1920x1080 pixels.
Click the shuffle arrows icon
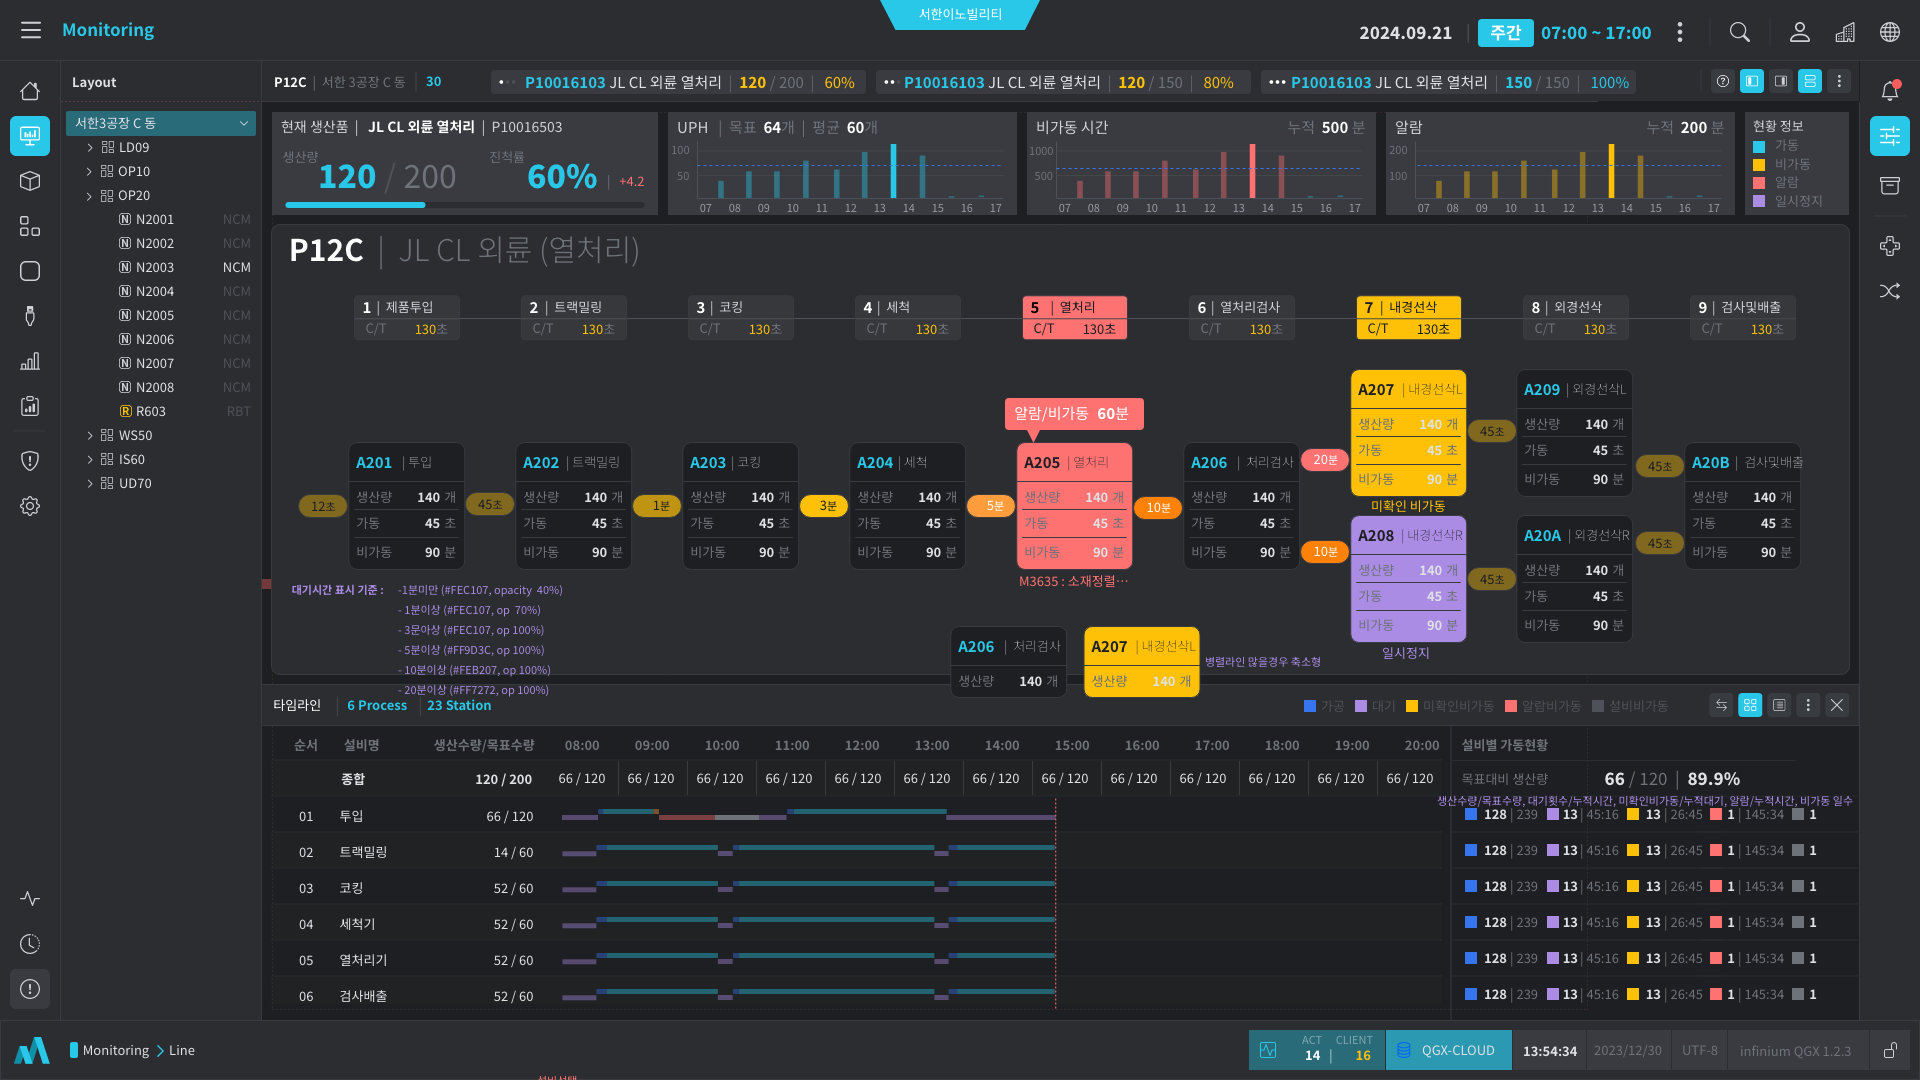(1890, 291)
